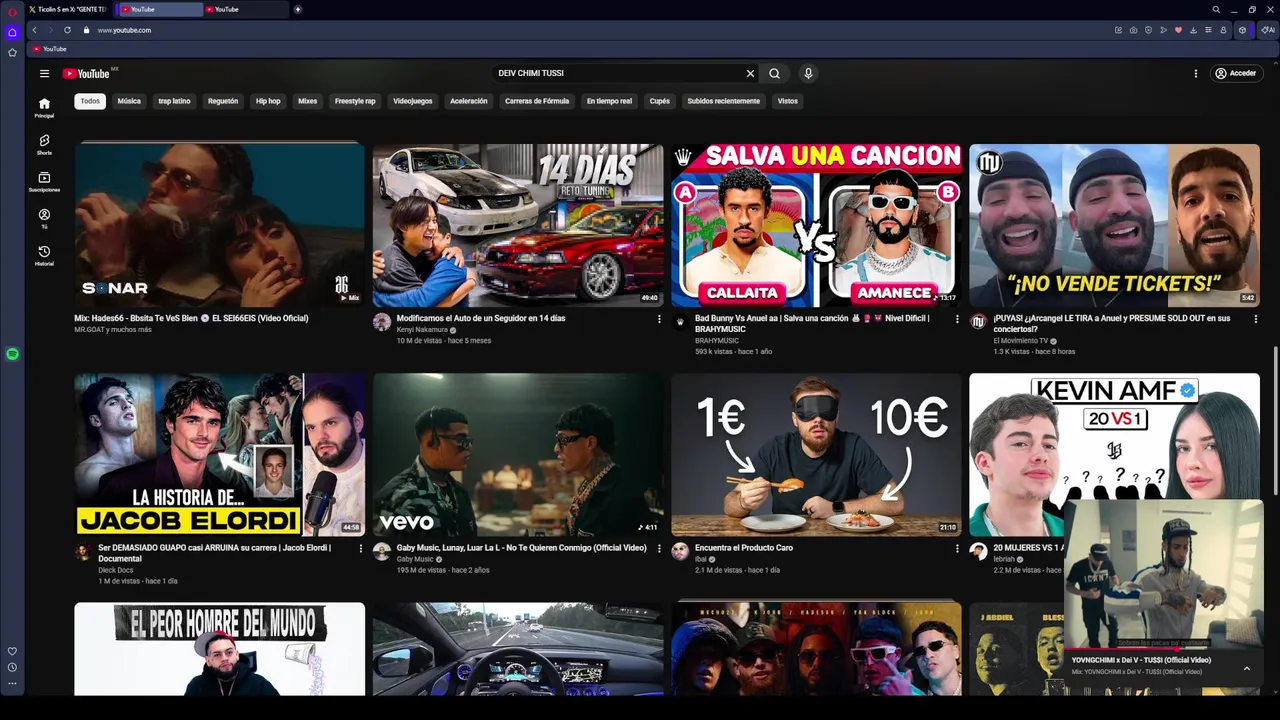Open the extensions cube icon
This screenshot has width=1280, height=720.
pyautogui.click(x=1243, y=30)
